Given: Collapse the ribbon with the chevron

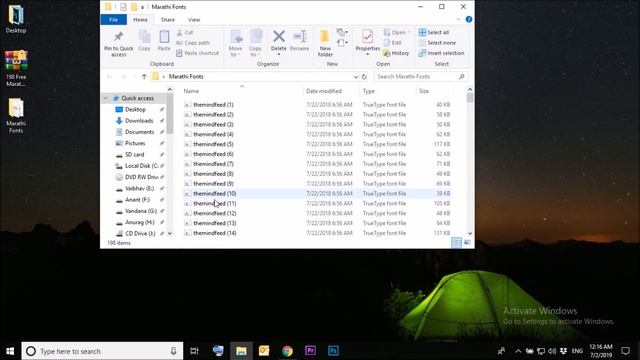Looking at the screenshot, I should pyautogui.click(x=458, y=19).
